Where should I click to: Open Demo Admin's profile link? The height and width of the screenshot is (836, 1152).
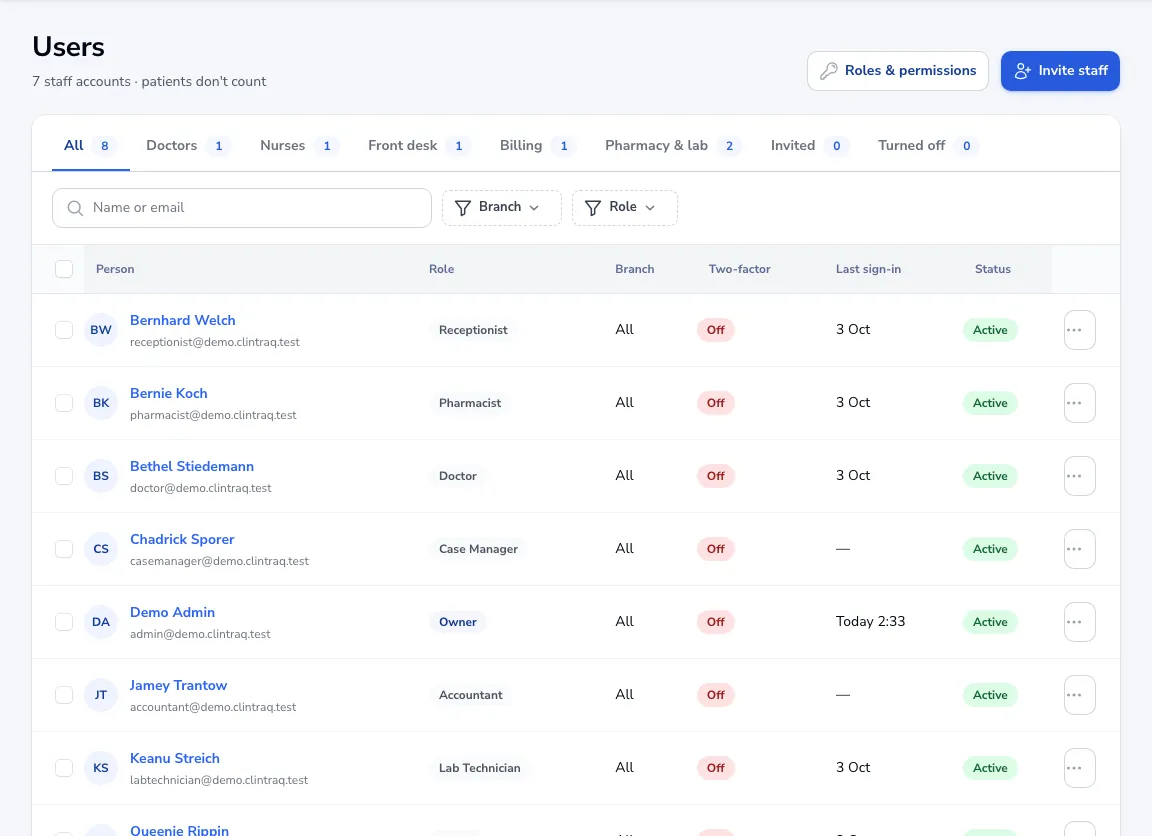(x=173, y=612)
